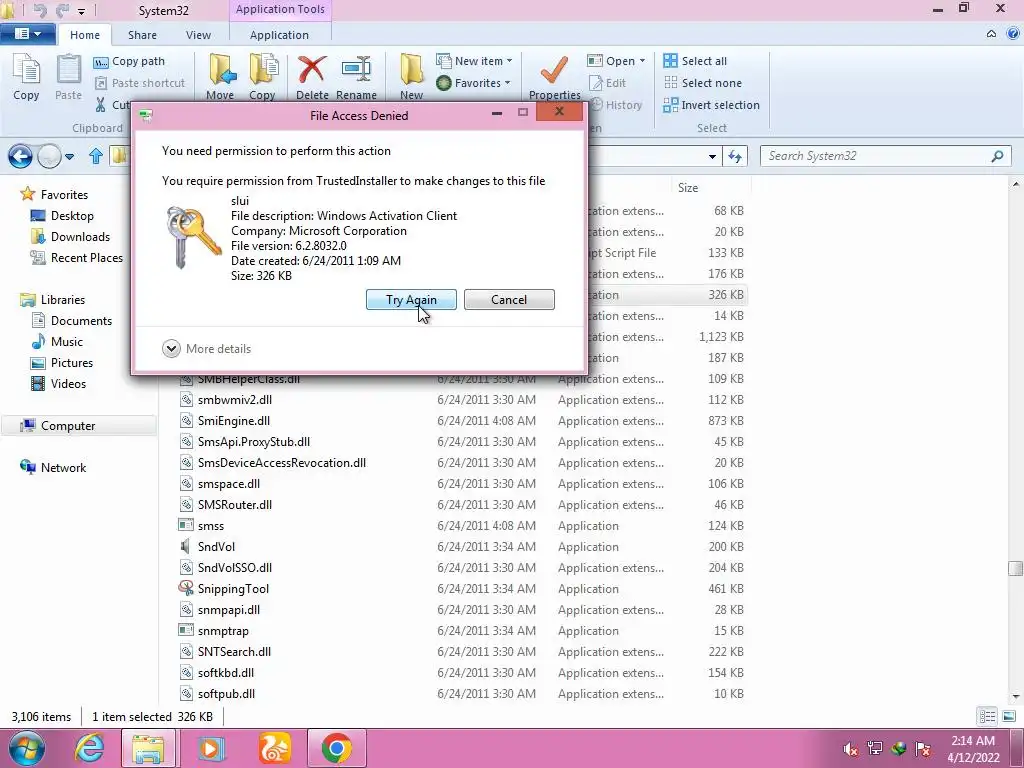Image resolution: width=1024 pixels, height=768 pixels.
Task: Click the muted volume tray icon
Action: (850, 748)
